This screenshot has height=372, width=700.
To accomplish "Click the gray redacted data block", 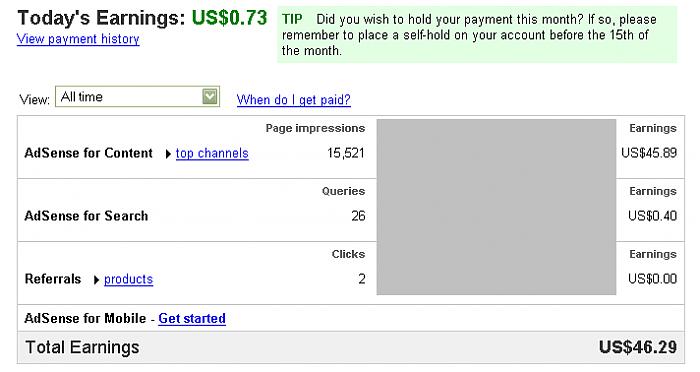I will pyautogui.click(x=496, y=207).
